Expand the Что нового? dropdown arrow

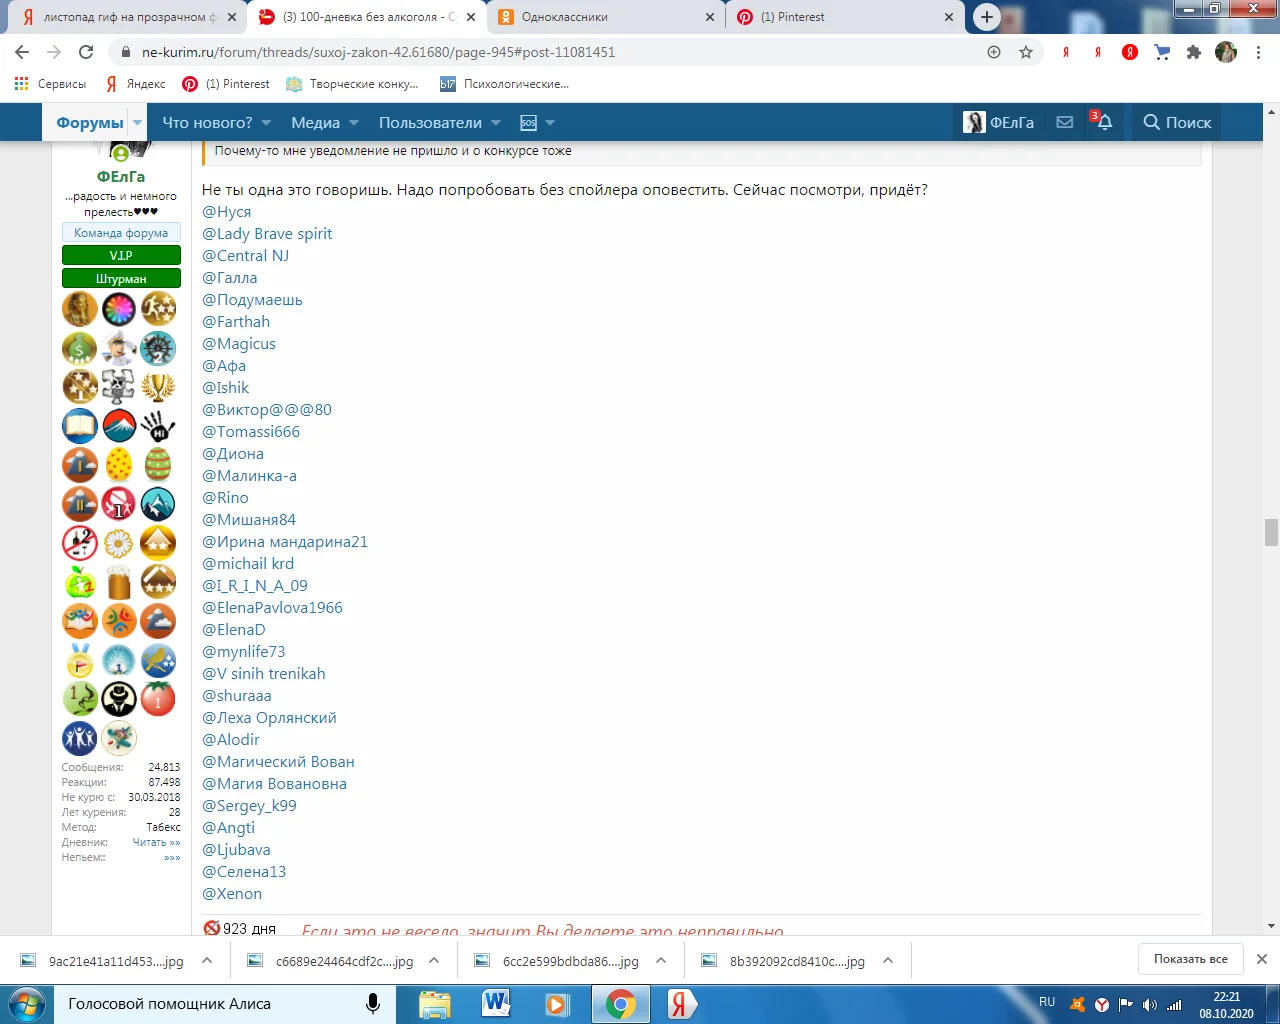coord(267,123)
